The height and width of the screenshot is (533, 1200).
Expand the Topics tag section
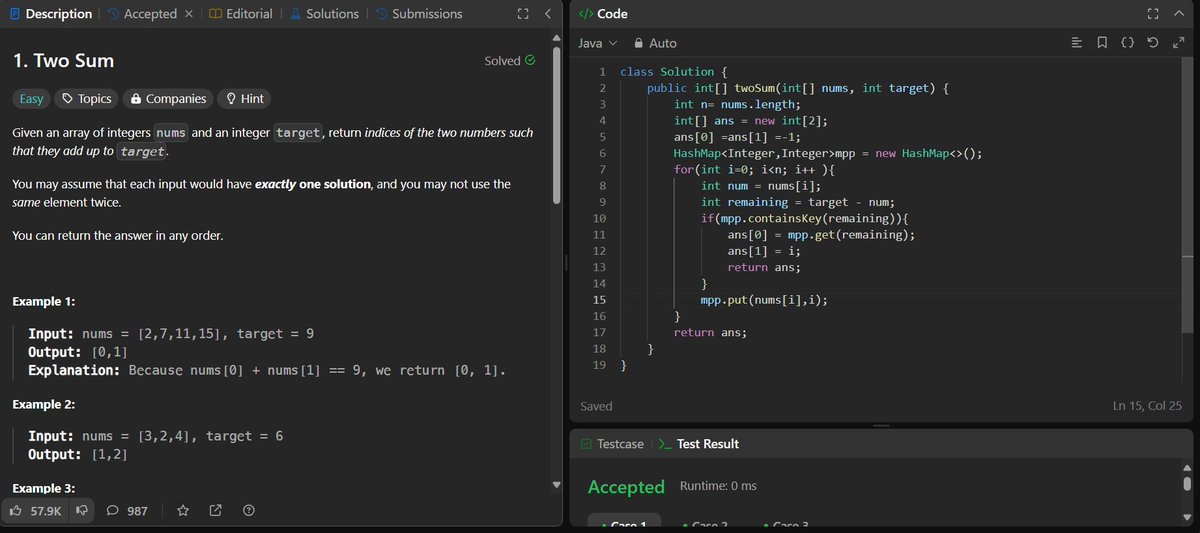pyautogui.click(x=86, y=98)
